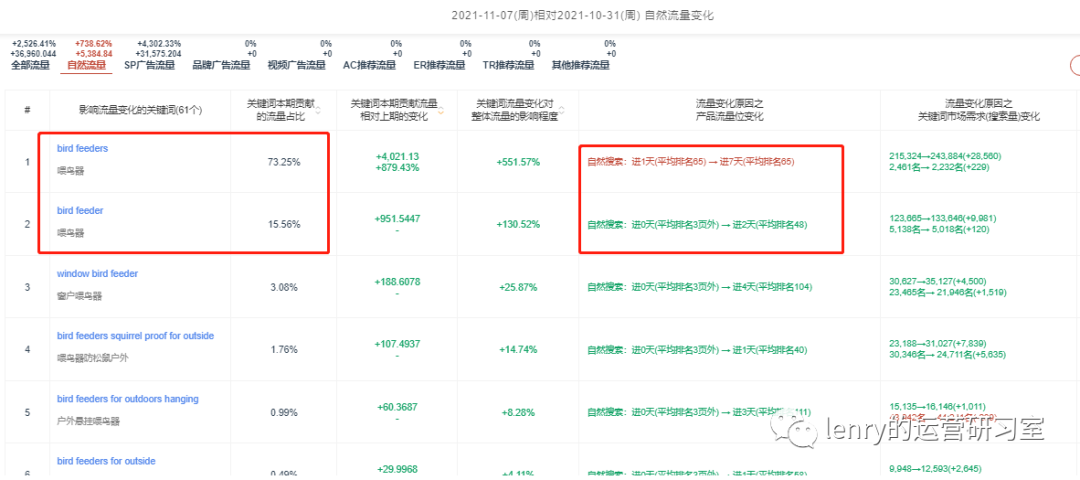
Task: Click the 流量变化原因之产品流量位变化 column header
Action: [x=729, y=110]
